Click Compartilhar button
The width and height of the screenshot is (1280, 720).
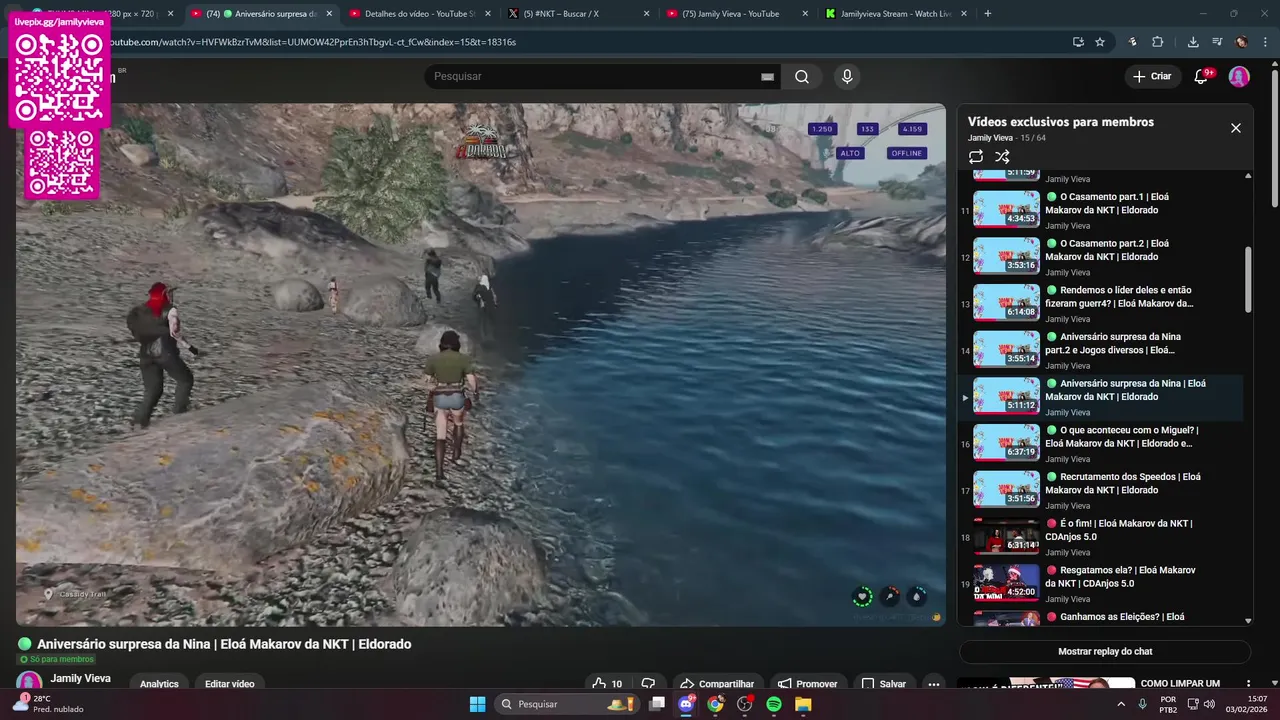(x=717, y=684)
